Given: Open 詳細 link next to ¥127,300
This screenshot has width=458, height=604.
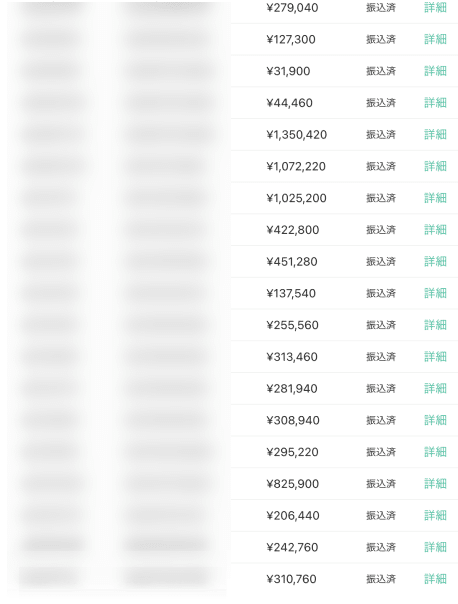Looking at the screenshot, I should point(435,39).
